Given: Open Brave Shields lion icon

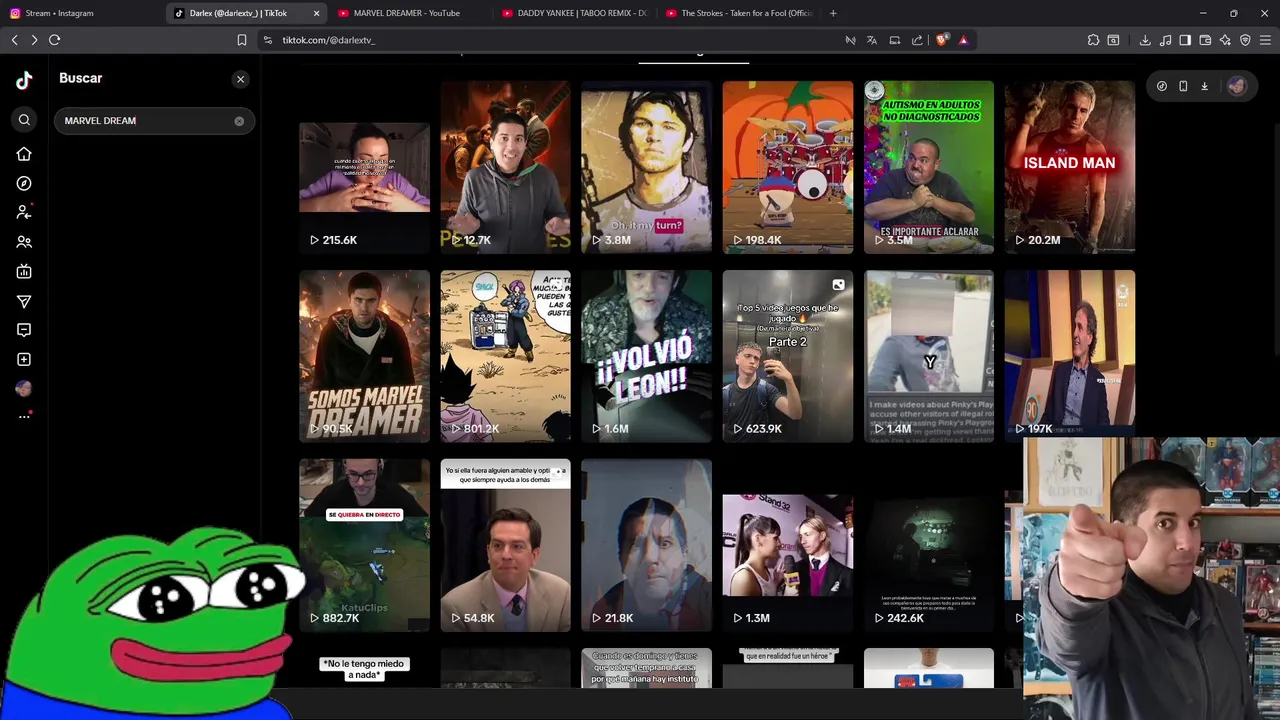Looking at the screenshot, I should (941, 40).
